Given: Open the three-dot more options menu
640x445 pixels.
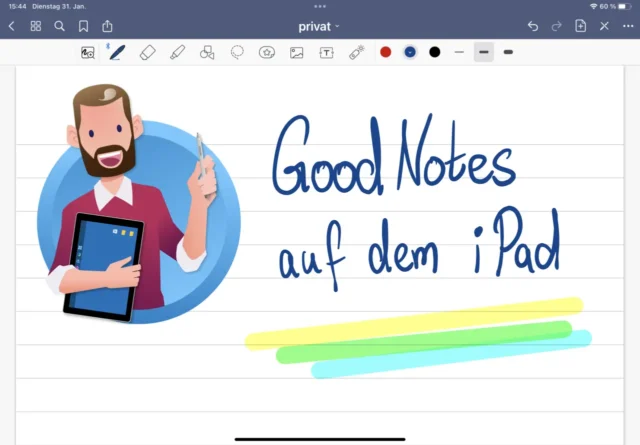Looking at the screenshot, I should point(628,25).
